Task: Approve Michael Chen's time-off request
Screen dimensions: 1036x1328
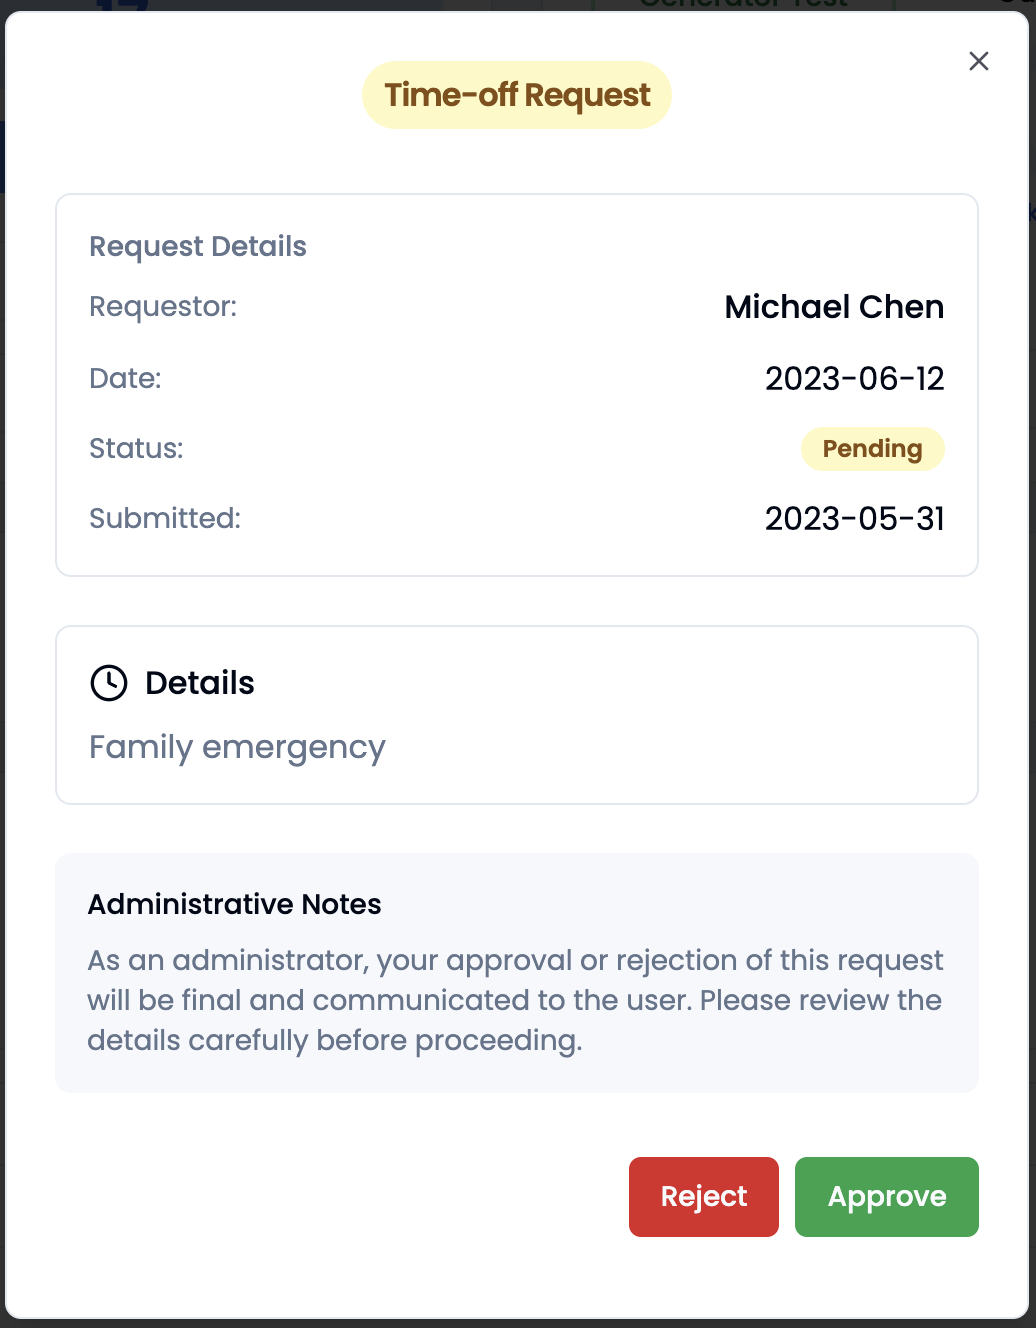Action: [x=886, y=1197]
